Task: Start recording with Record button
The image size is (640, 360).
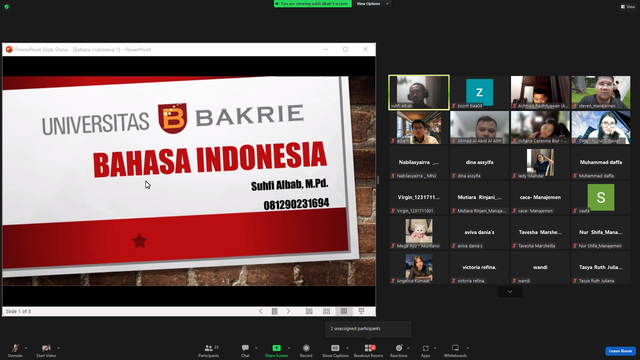Action: 306,350
